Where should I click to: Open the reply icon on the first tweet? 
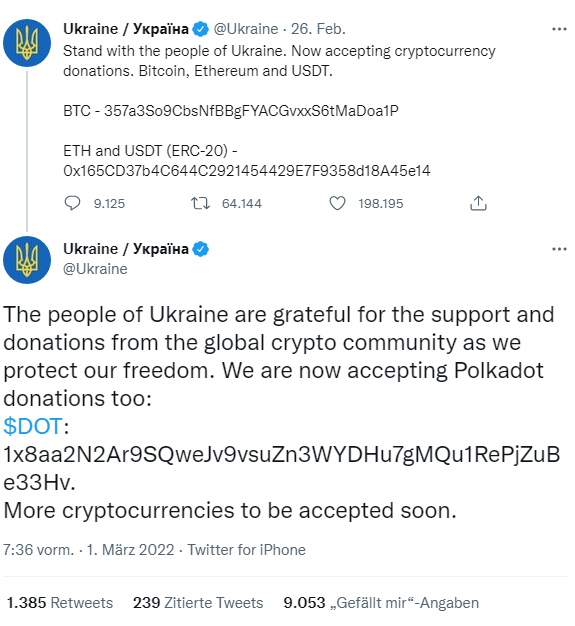72,203
